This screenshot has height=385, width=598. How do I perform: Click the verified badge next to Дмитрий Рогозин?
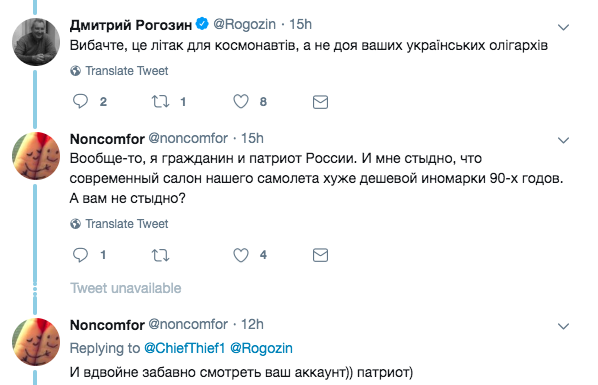click(x=202, y=24)
